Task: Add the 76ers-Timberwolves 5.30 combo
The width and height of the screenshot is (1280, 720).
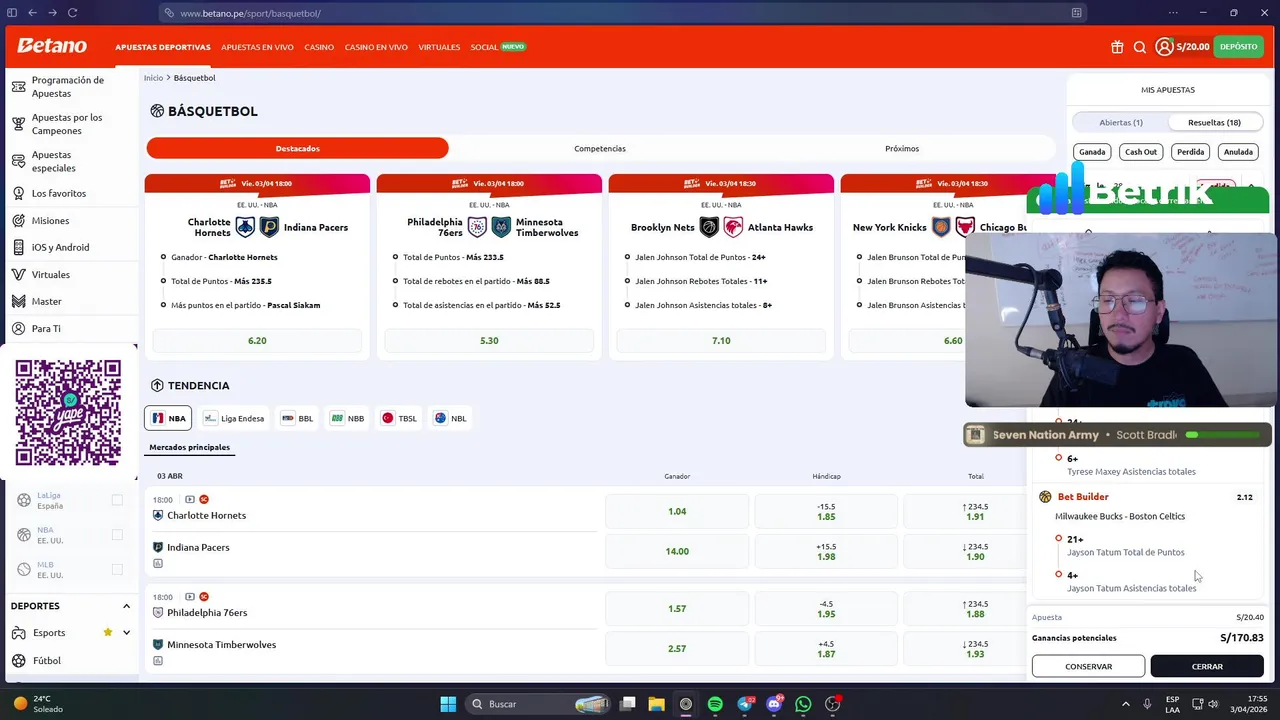Action: click(489, 340)
